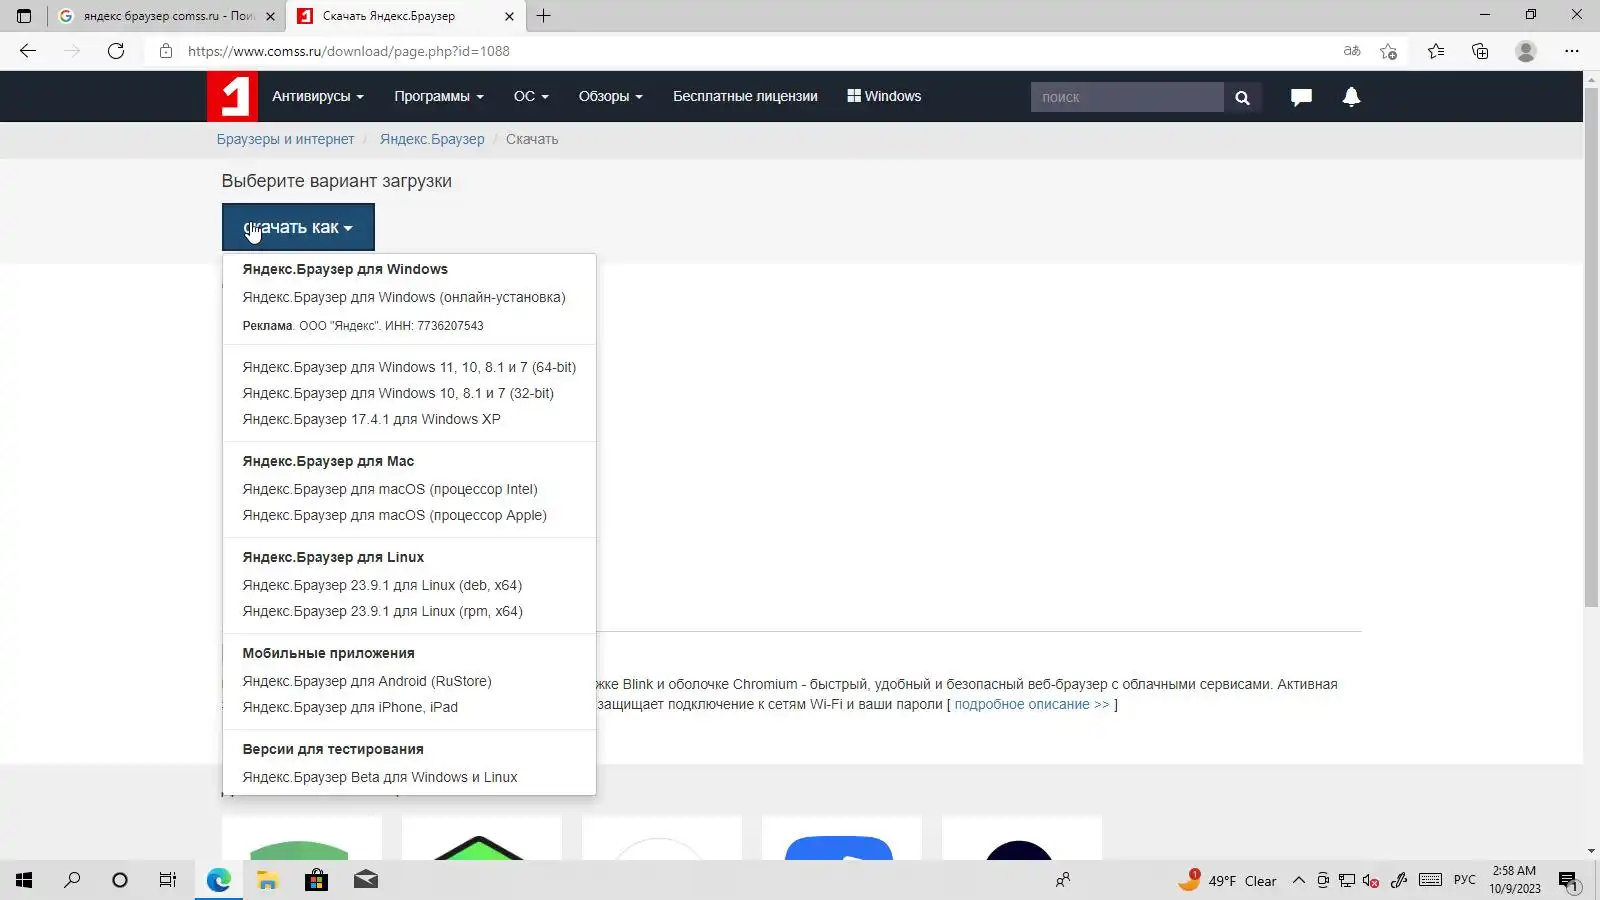Open File Explorer from taskbar
The width and height of the screenshot is (1600, 900).
tap(267, 880)
